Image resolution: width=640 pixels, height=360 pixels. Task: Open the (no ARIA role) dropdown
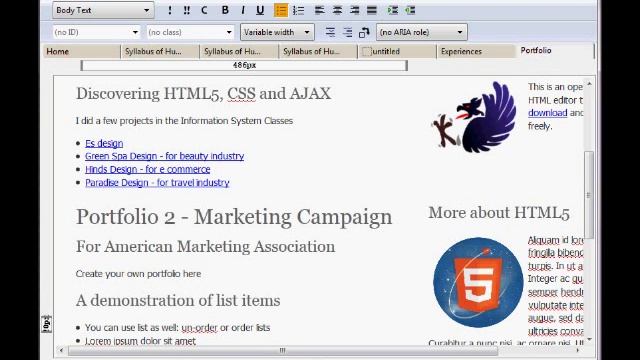pyautogui.click(x=422, y=32)
